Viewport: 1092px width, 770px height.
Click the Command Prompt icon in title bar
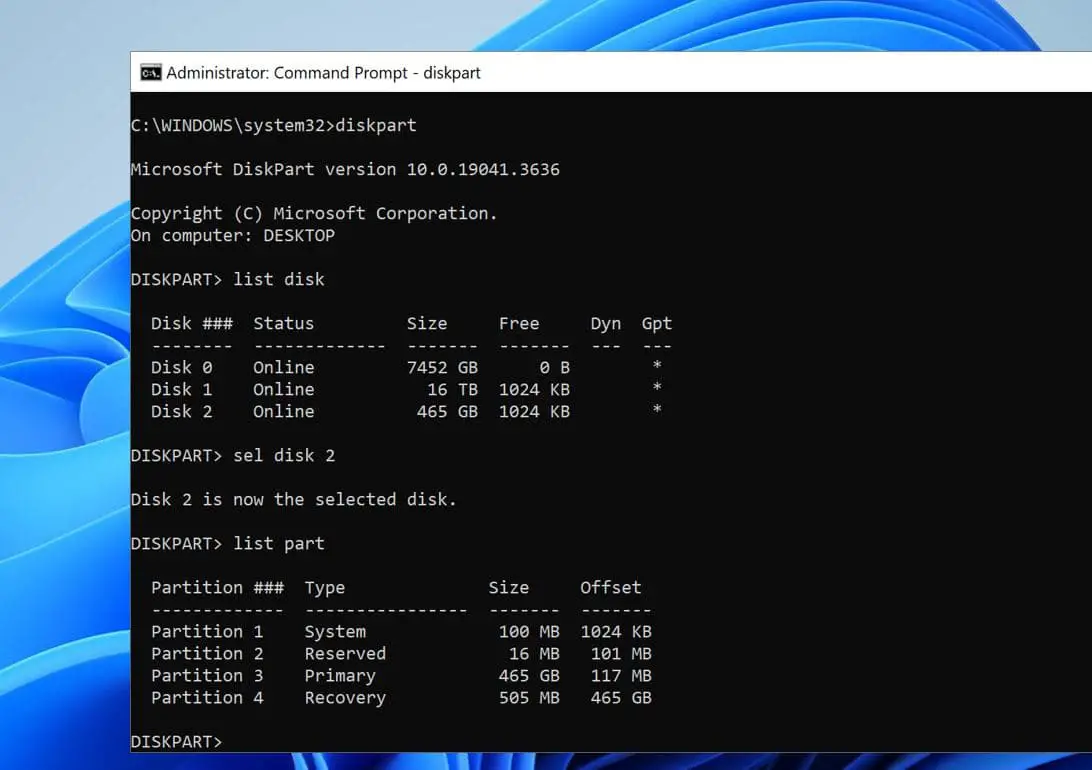point(150,72)
